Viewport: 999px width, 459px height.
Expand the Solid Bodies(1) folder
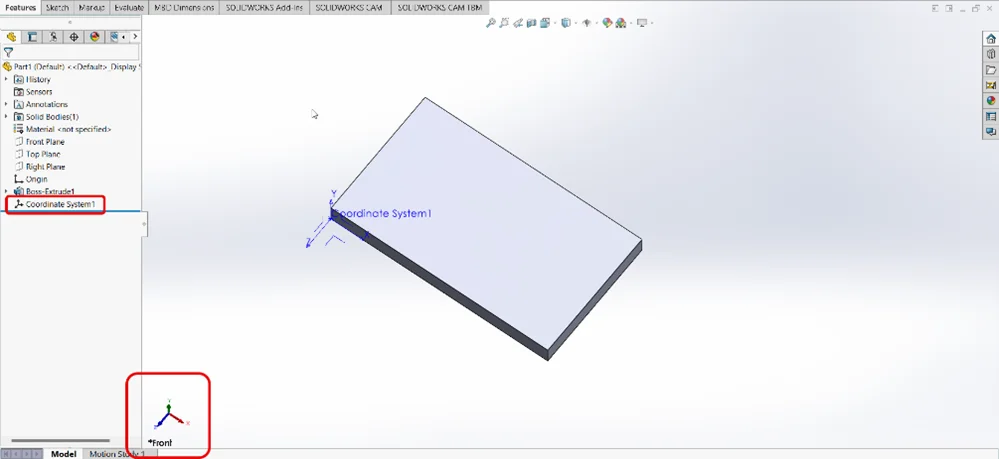tap(6, 117)
